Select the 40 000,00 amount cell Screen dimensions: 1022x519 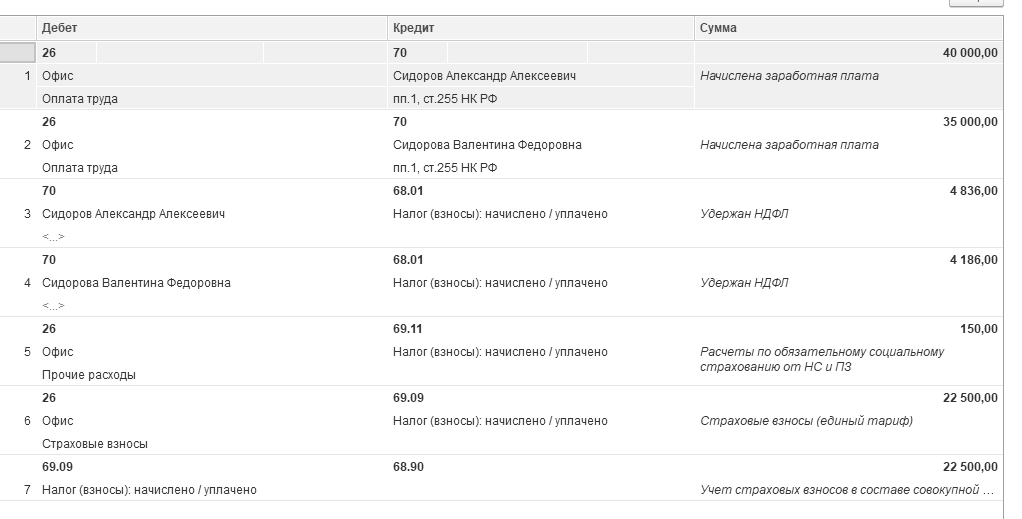[969, 52]
